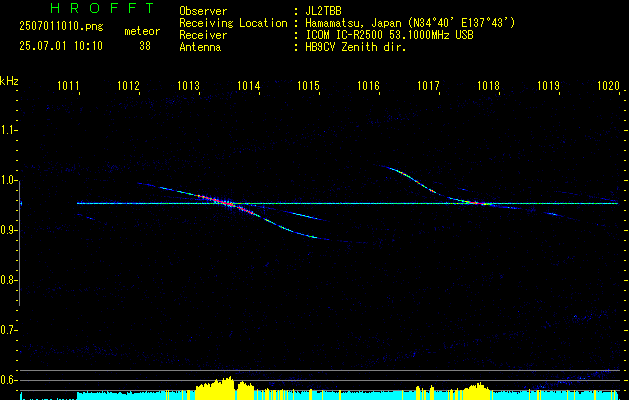Click the kHz axis unit label
Image resolution: width=629 pixels, height=400 pixels.
pos(9,81)
